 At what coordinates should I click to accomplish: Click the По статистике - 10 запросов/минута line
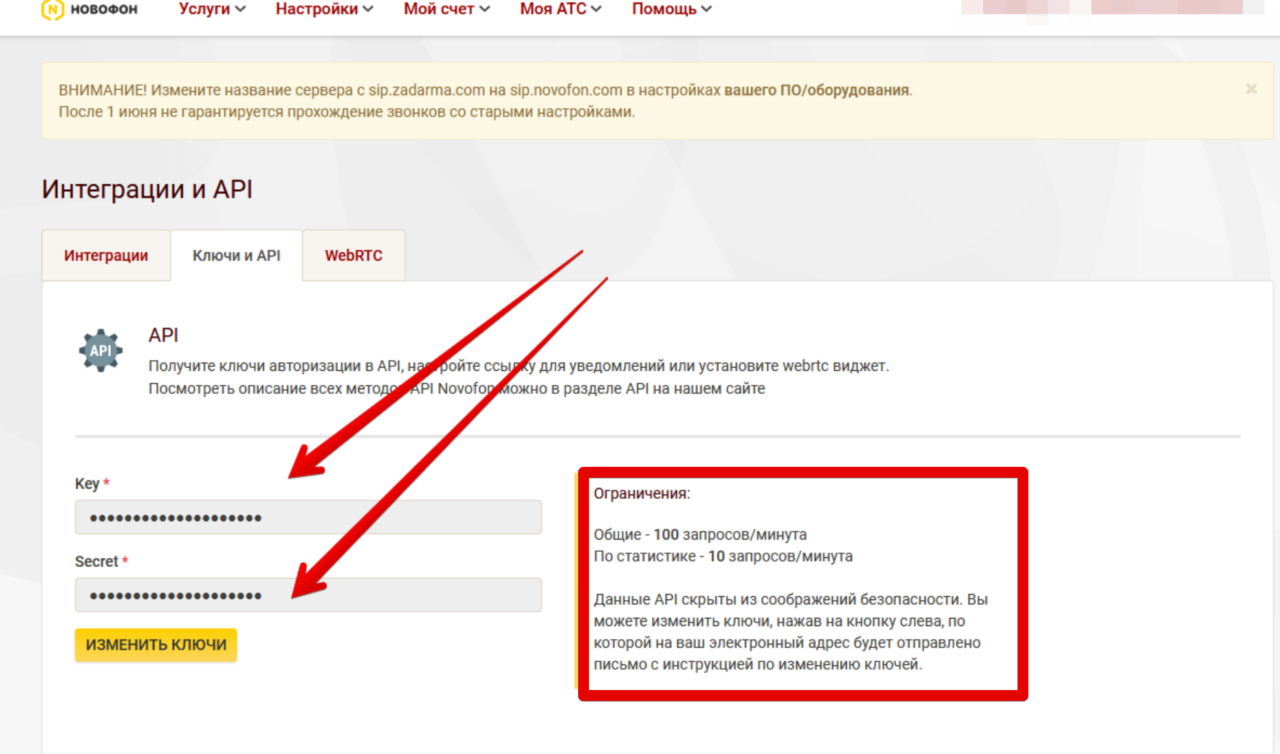tap(723, 555)
